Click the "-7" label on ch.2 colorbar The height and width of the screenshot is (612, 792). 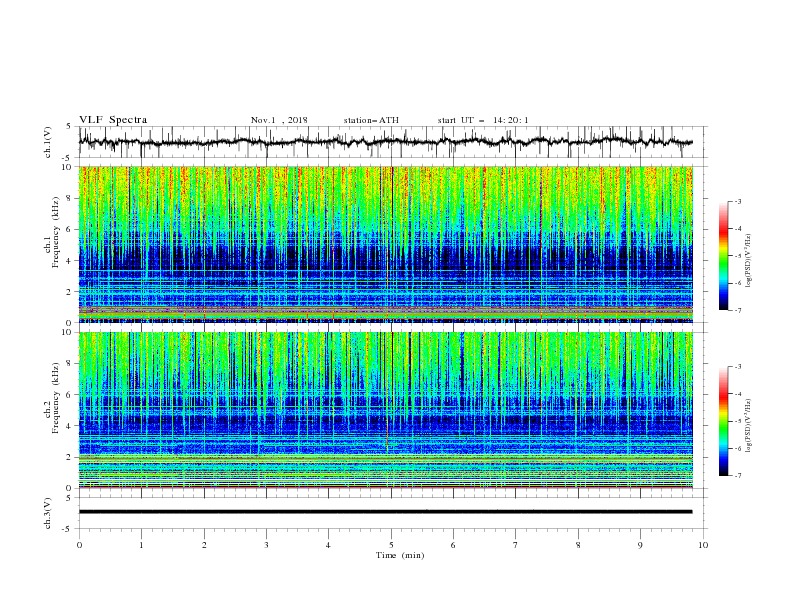click(x=737, y=475)
